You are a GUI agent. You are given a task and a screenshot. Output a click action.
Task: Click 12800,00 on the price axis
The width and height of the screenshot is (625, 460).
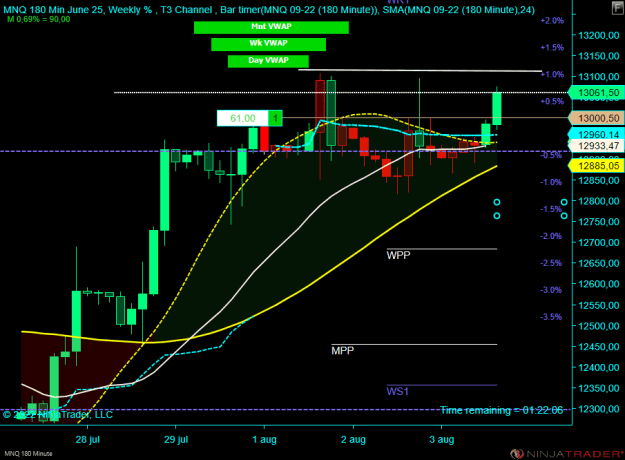(599, 201)
